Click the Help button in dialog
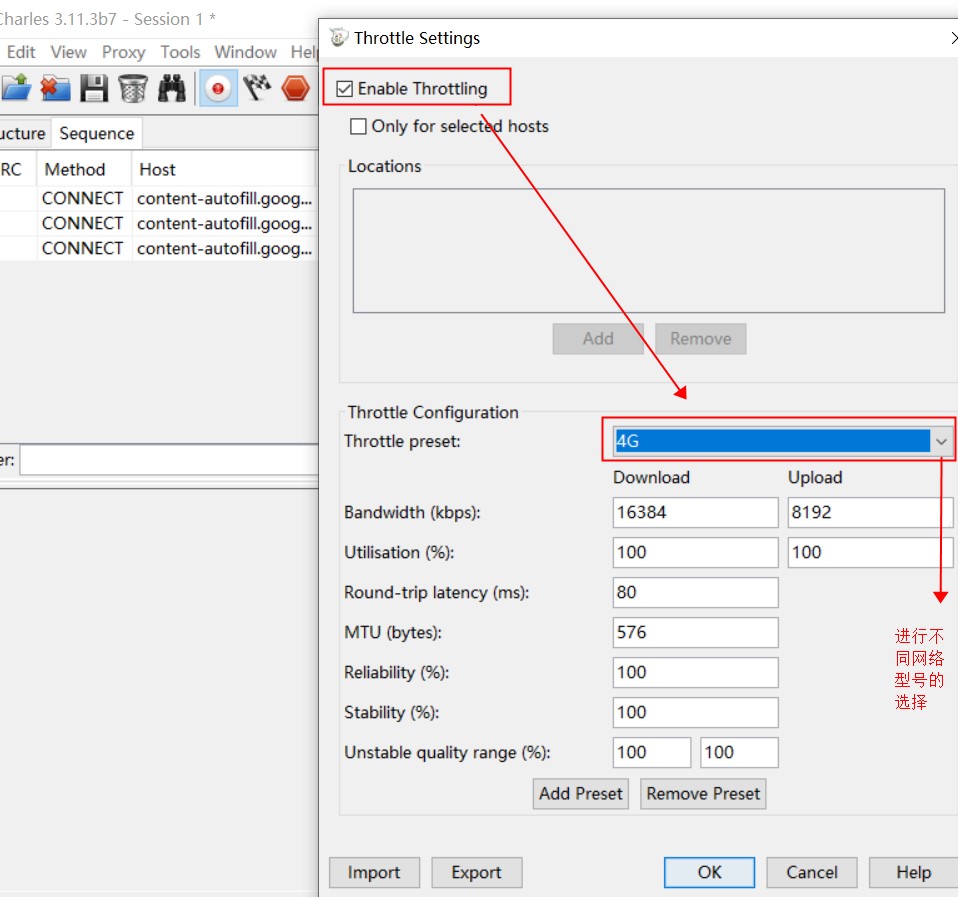Viewport: 958px width, 897px height. click(913, 873)
